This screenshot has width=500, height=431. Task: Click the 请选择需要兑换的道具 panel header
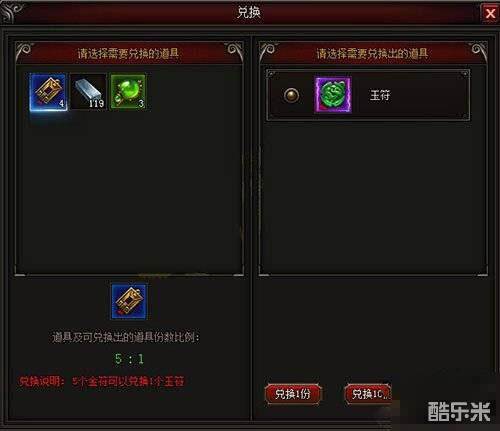click(128, 53)
